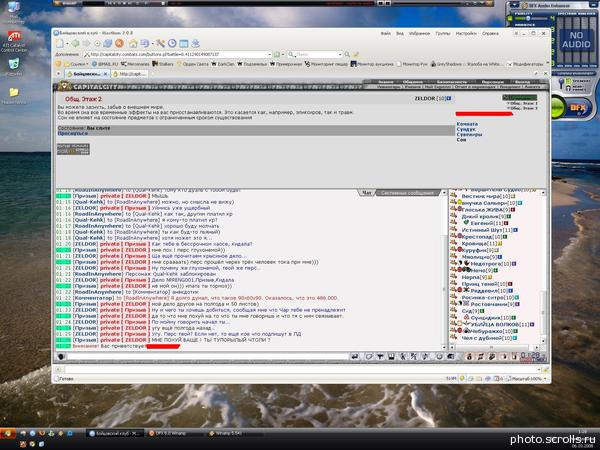600x450 pixels.
Task: Click the DFX logo button in audio enhancer
Action: [577, 108]
